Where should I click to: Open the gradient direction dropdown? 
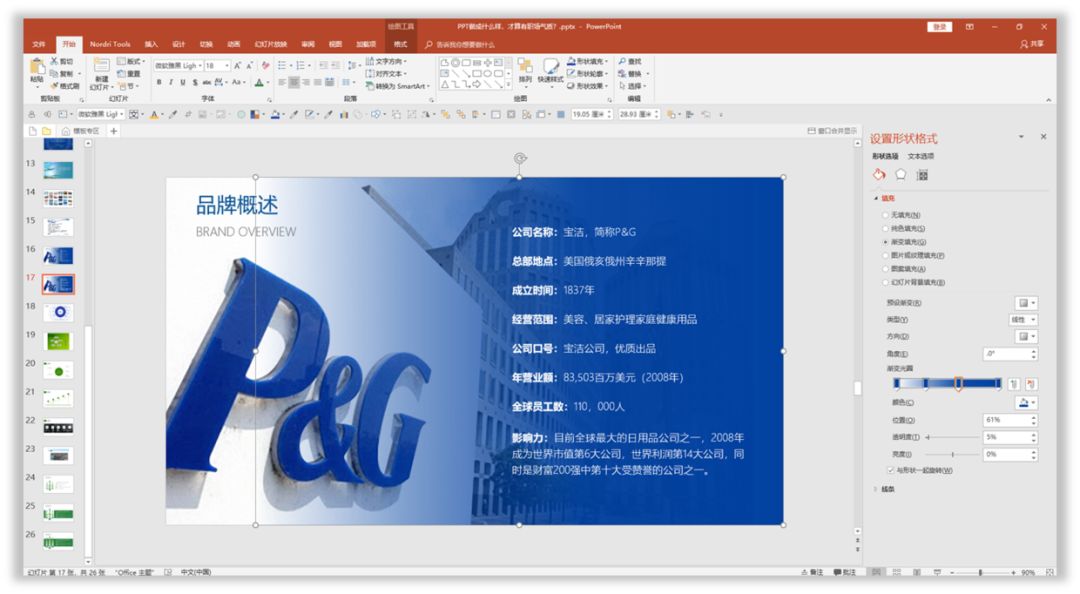1026,336
